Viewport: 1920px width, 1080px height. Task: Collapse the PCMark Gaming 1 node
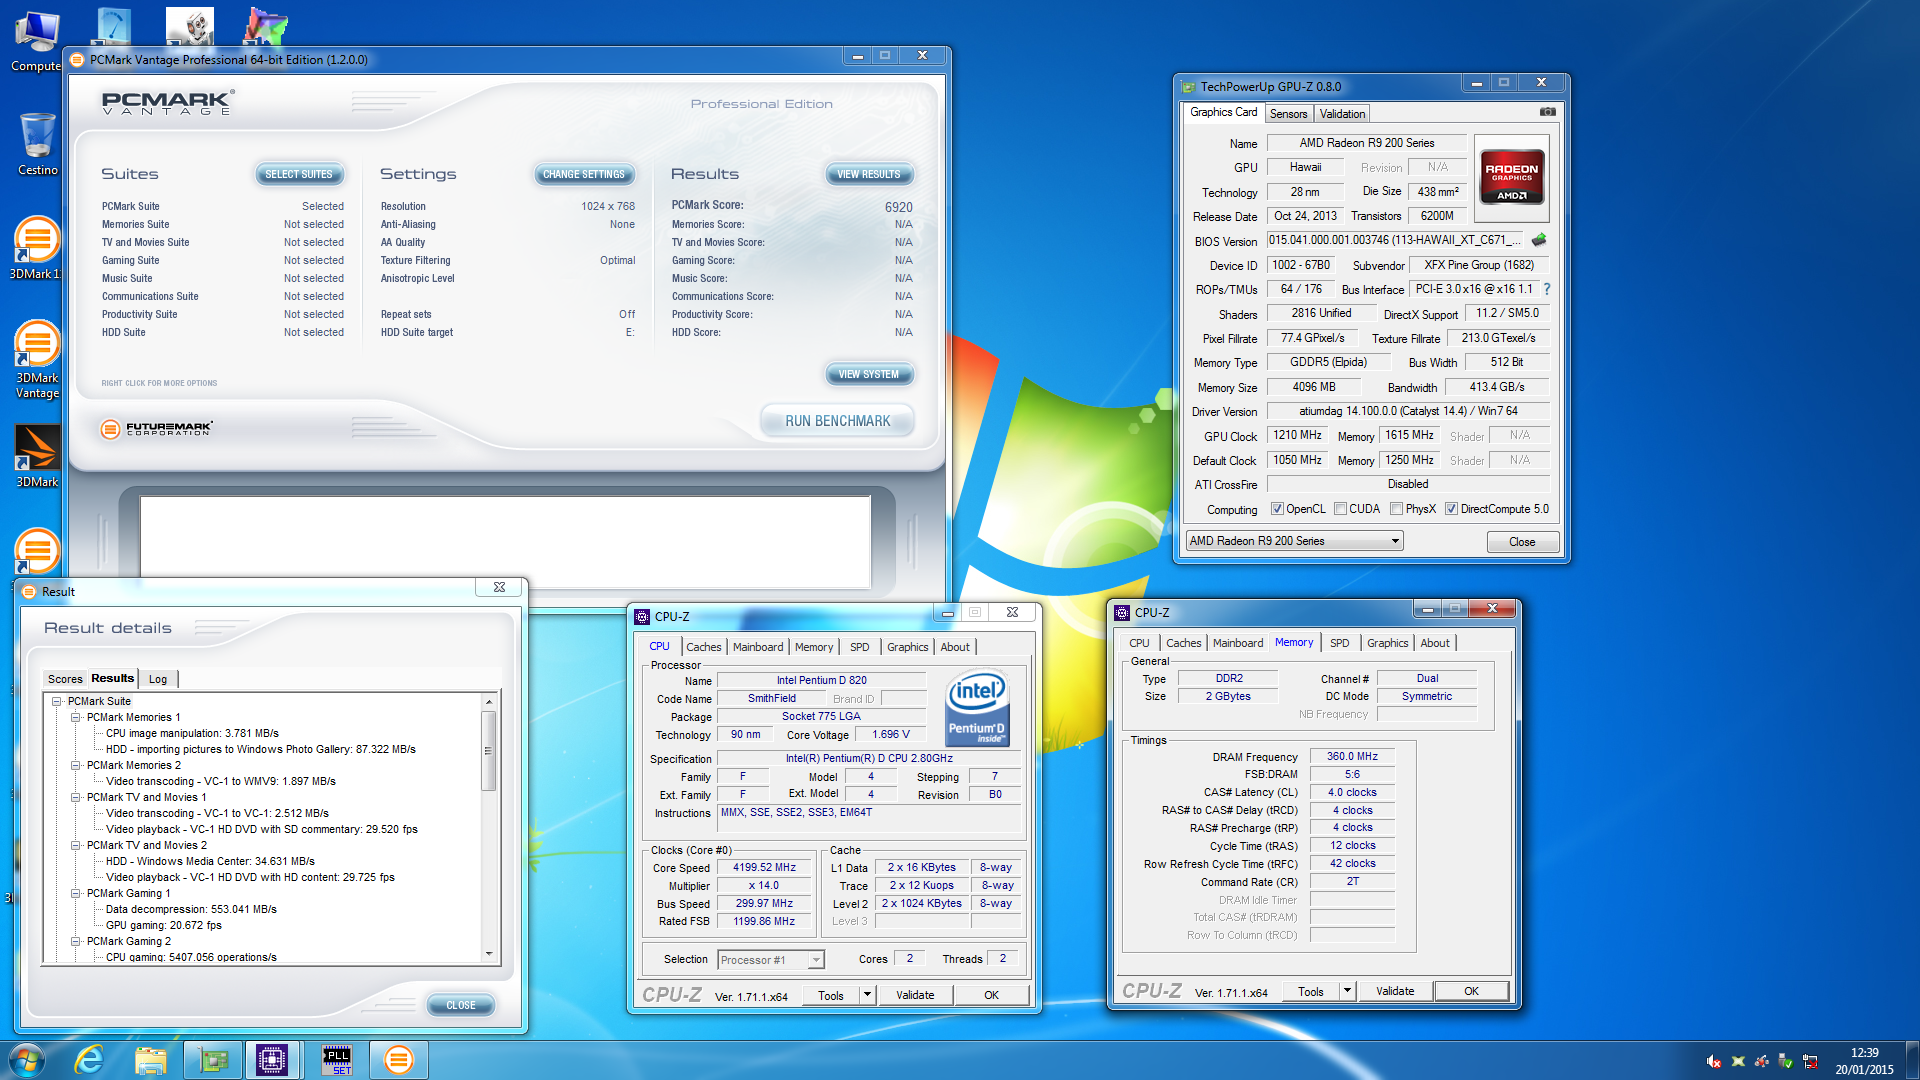pyautogui.click(x=75, y=893)
